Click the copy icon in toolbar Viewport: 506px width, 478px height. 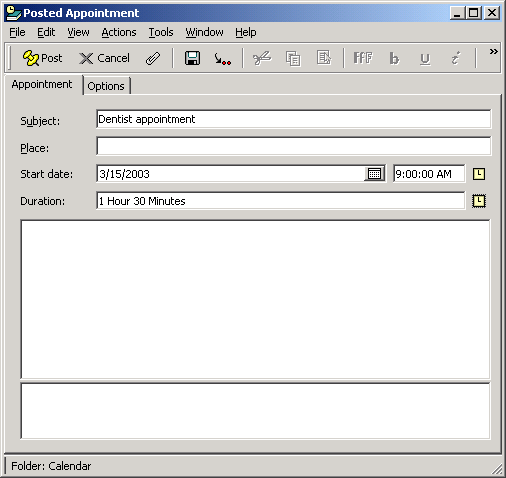tap(293, 59)
